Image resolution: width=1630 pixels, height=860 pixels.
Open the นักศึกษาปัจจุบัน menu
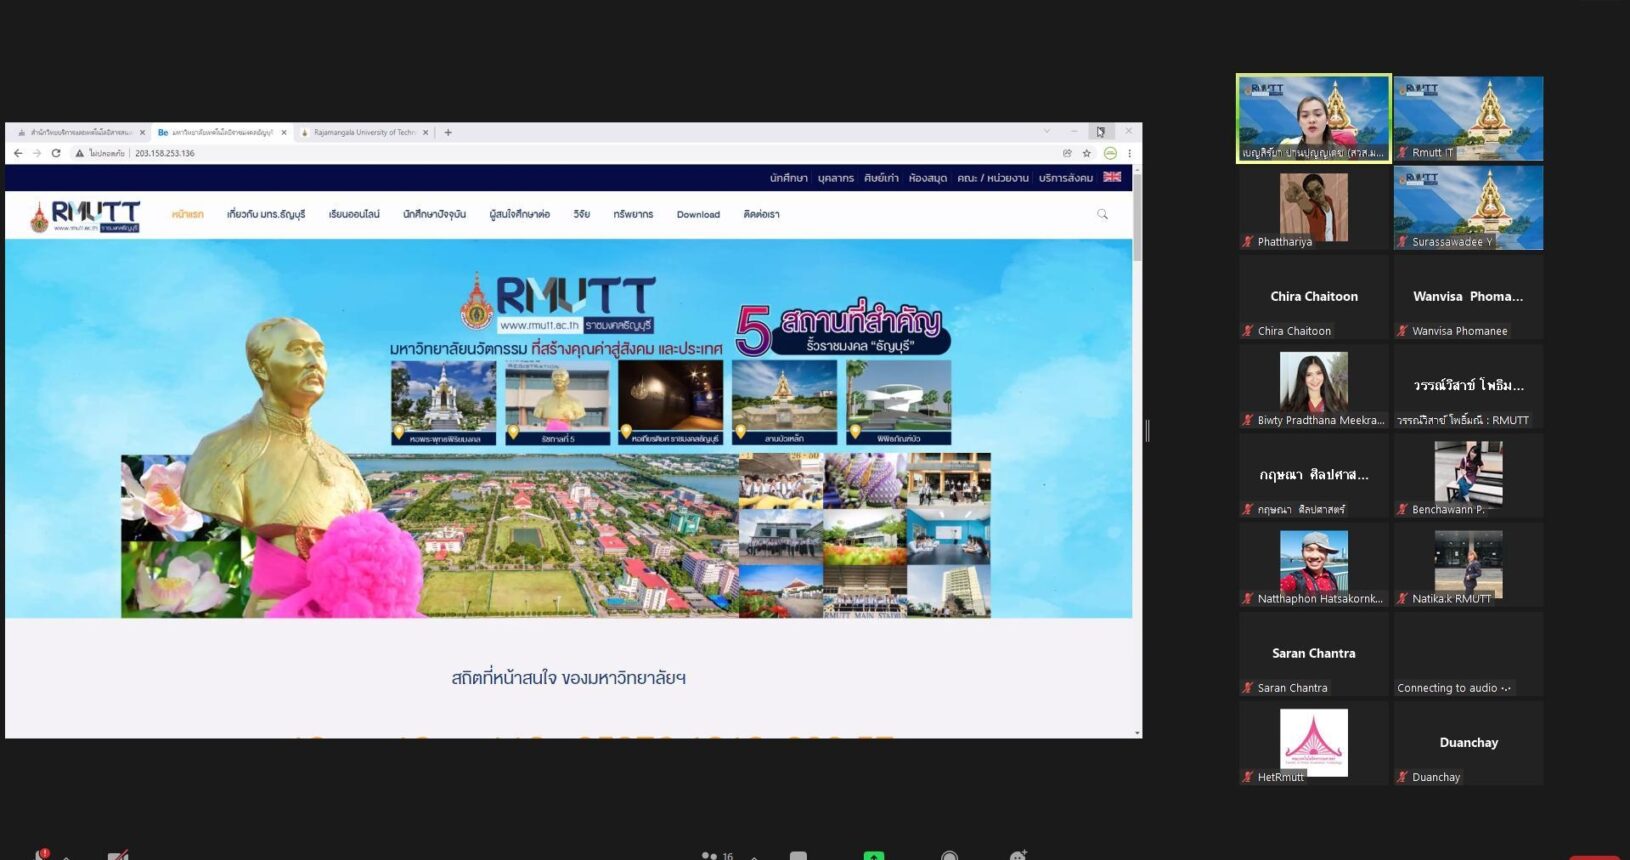pos(434,214)
